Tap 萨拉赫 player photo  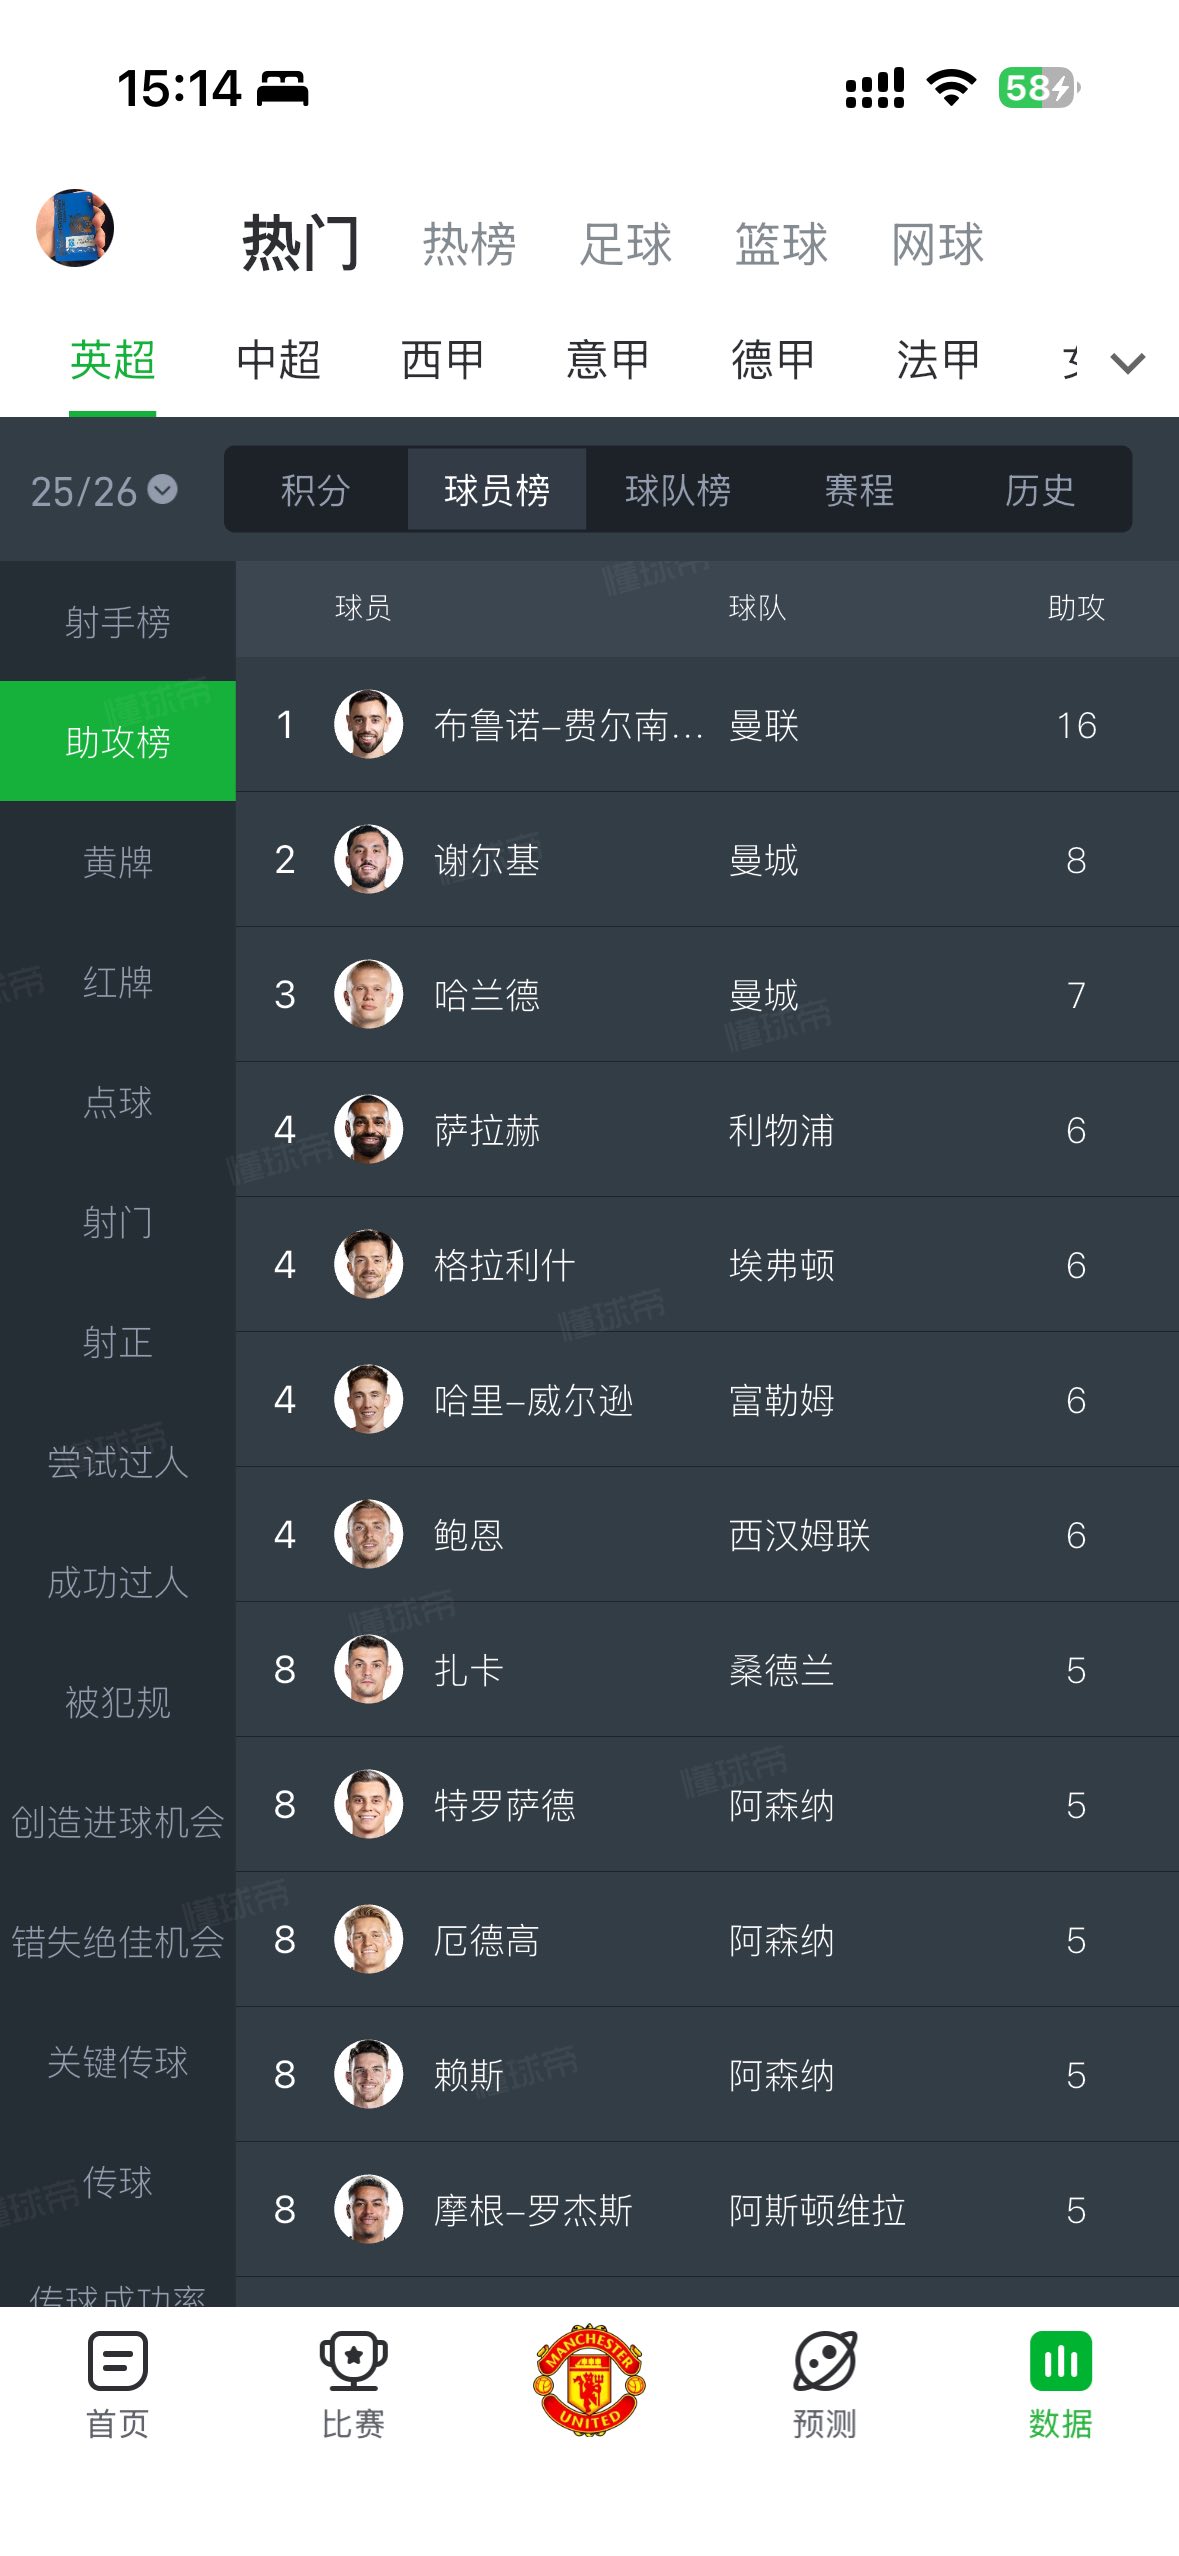pyautogui.click(x=368, y=1129)
